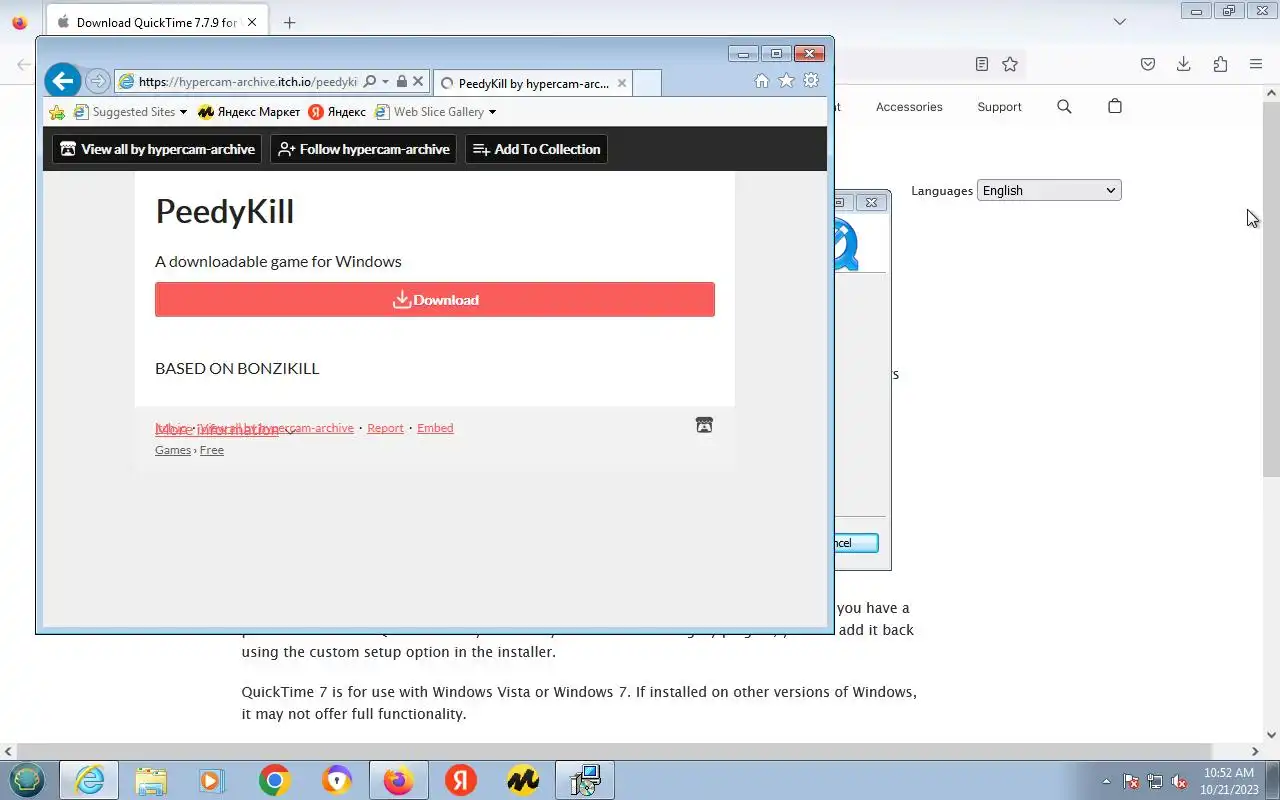Screen dimensions: 1280x800
Task: Click the purple key app in taskbar
Action: click(337, 780)
